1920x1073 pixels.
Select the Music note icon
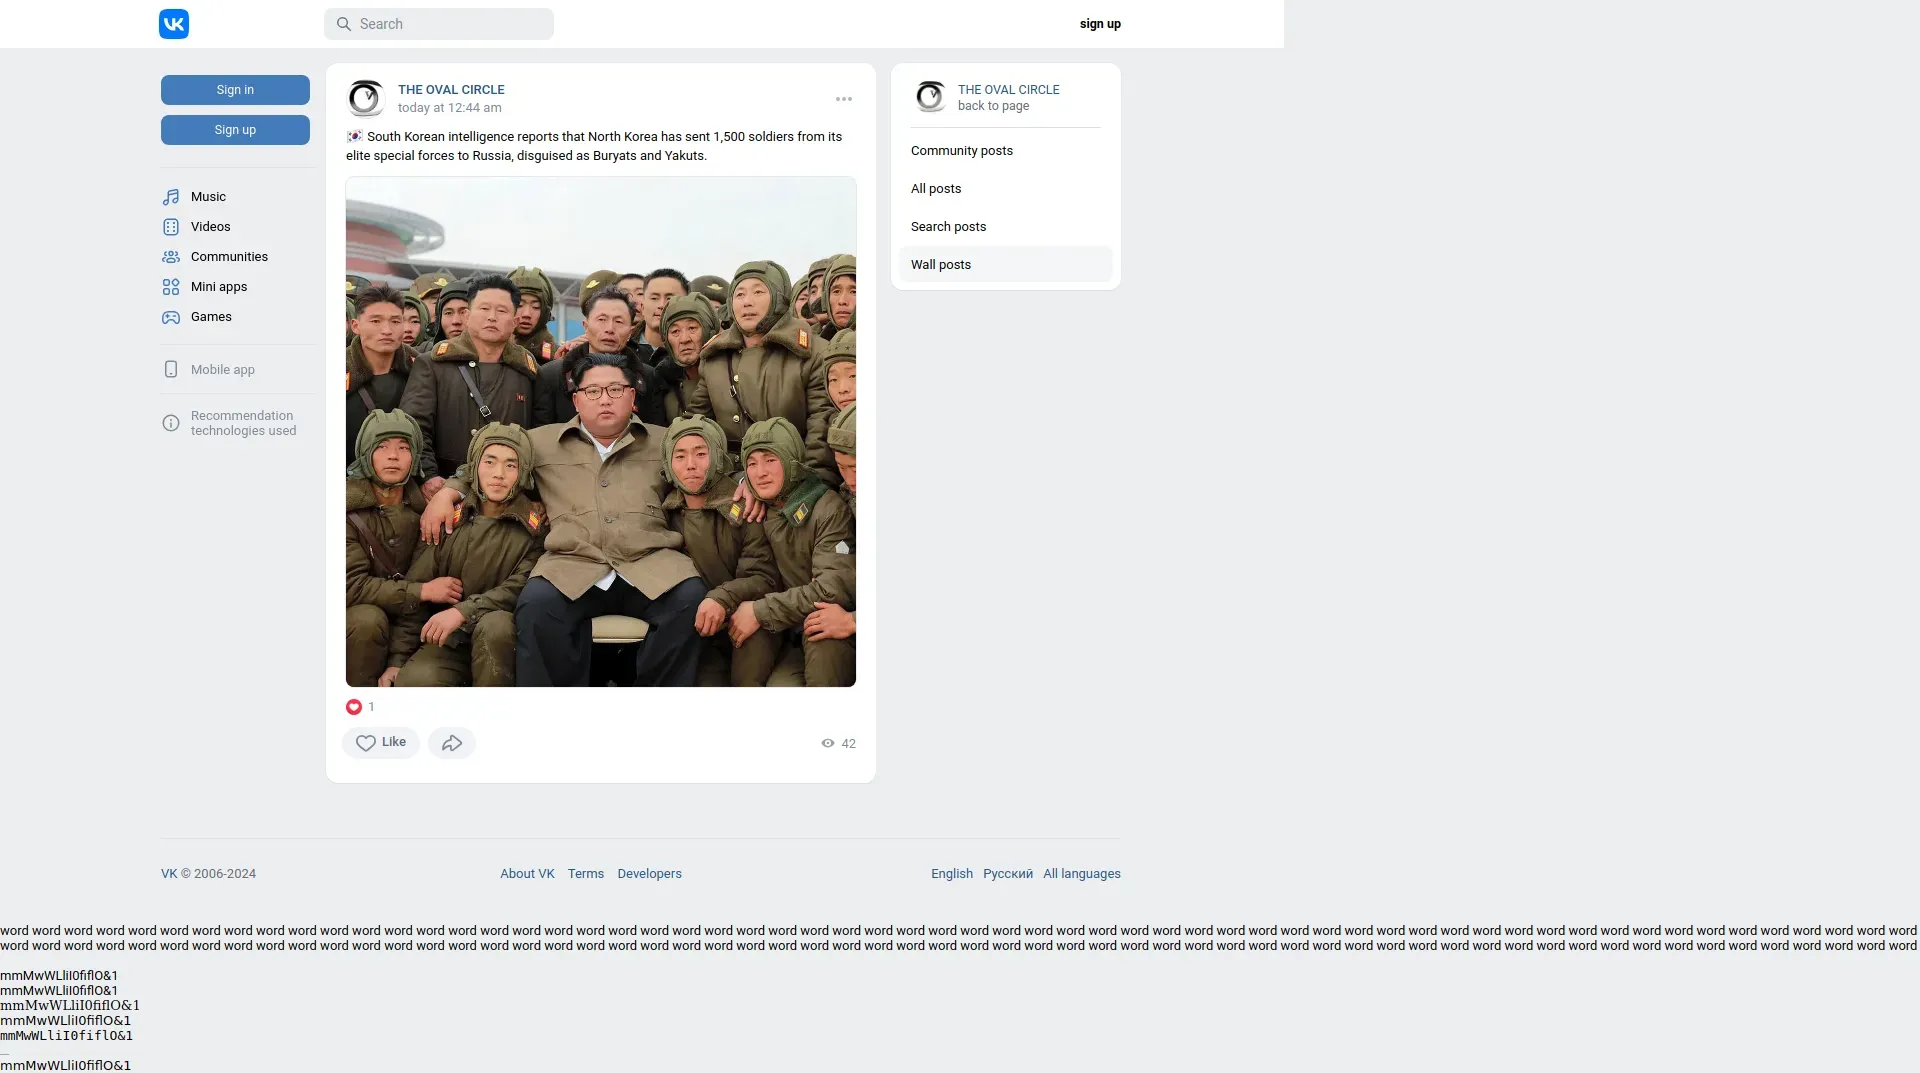click(171, 197)
